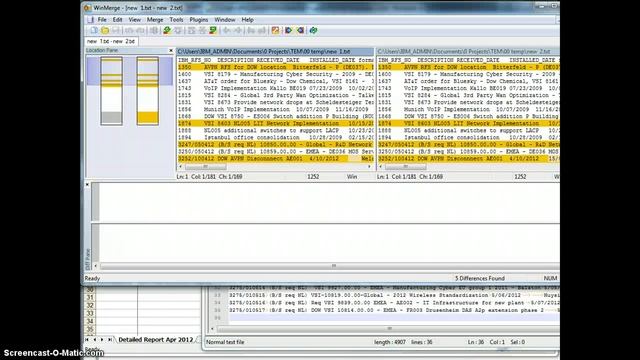Click line 1743 VoIP Implementation in right pane

pyautogui.click(x=468, y=88)
